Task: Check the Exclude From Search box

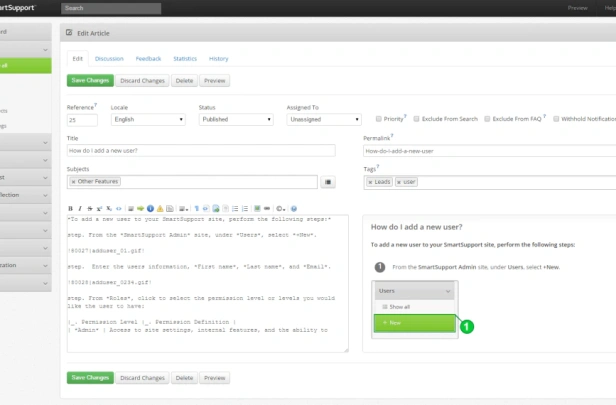Action: (x=416, y=119)
